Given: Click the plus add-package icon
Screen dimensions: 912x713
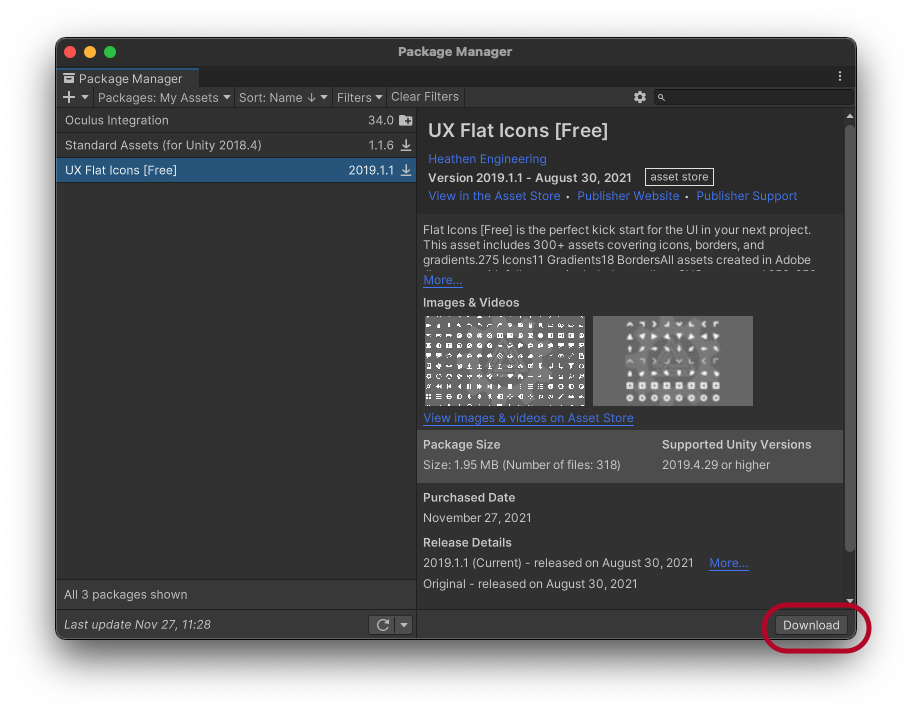Looking at the screenshot, I should click(x=69, y=97).
